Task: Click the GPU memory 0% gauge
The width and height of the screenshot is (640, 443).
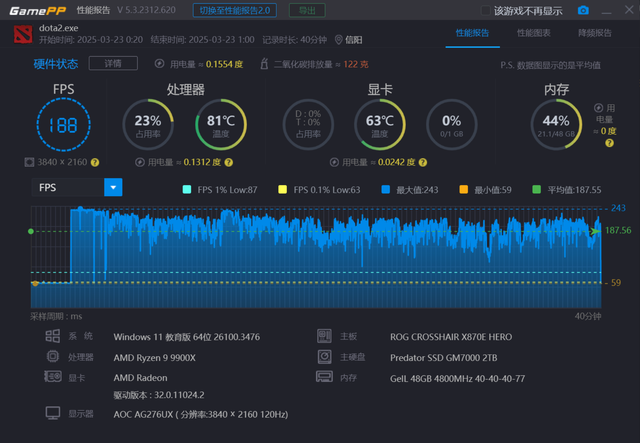Action: click(451, 125)
